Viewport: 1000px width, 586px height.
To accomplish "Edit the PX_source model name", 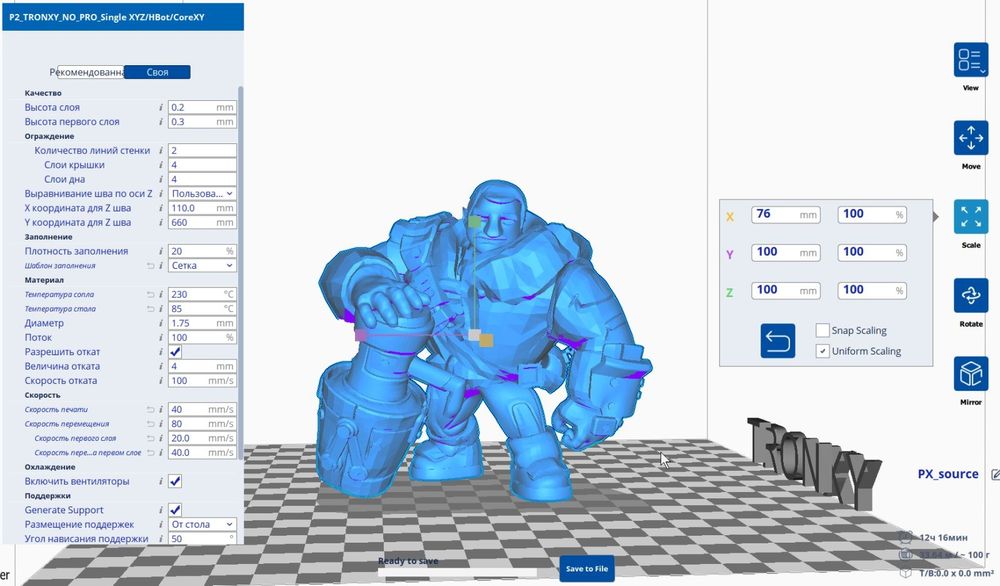I will pos(995,474).
